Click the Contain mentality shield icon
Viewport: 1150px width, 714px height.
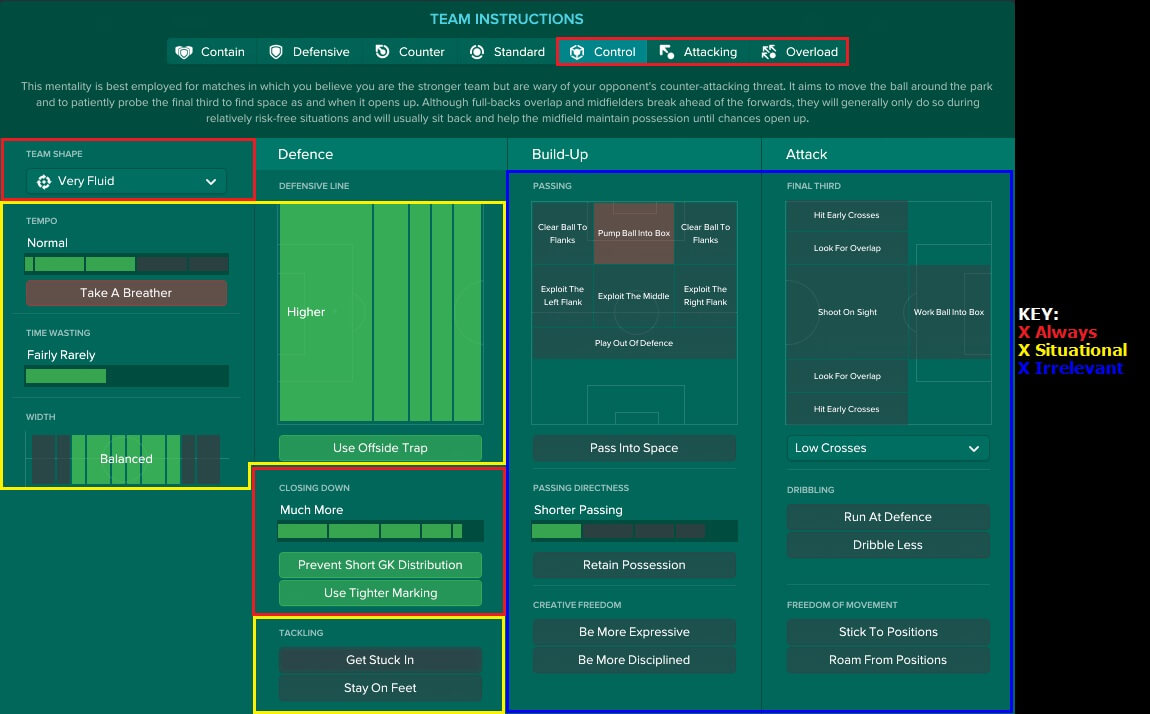click(x=184, y=52)
